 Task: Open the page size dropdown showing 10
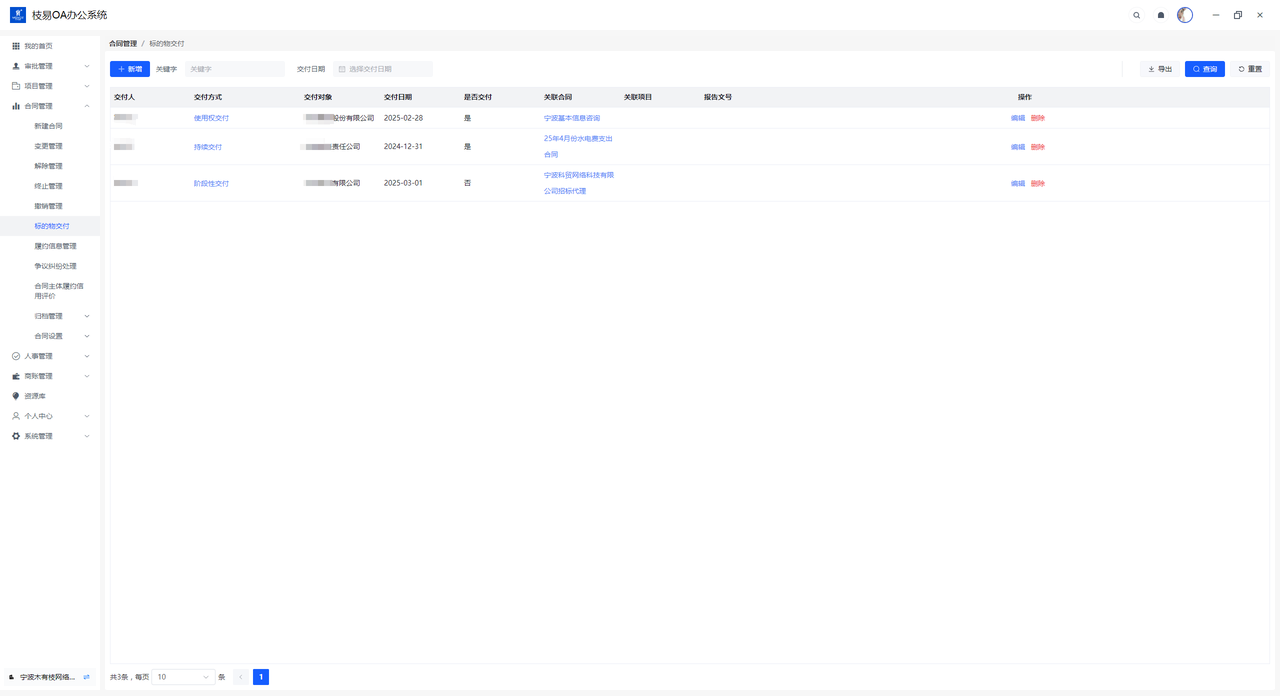[183, 677]
